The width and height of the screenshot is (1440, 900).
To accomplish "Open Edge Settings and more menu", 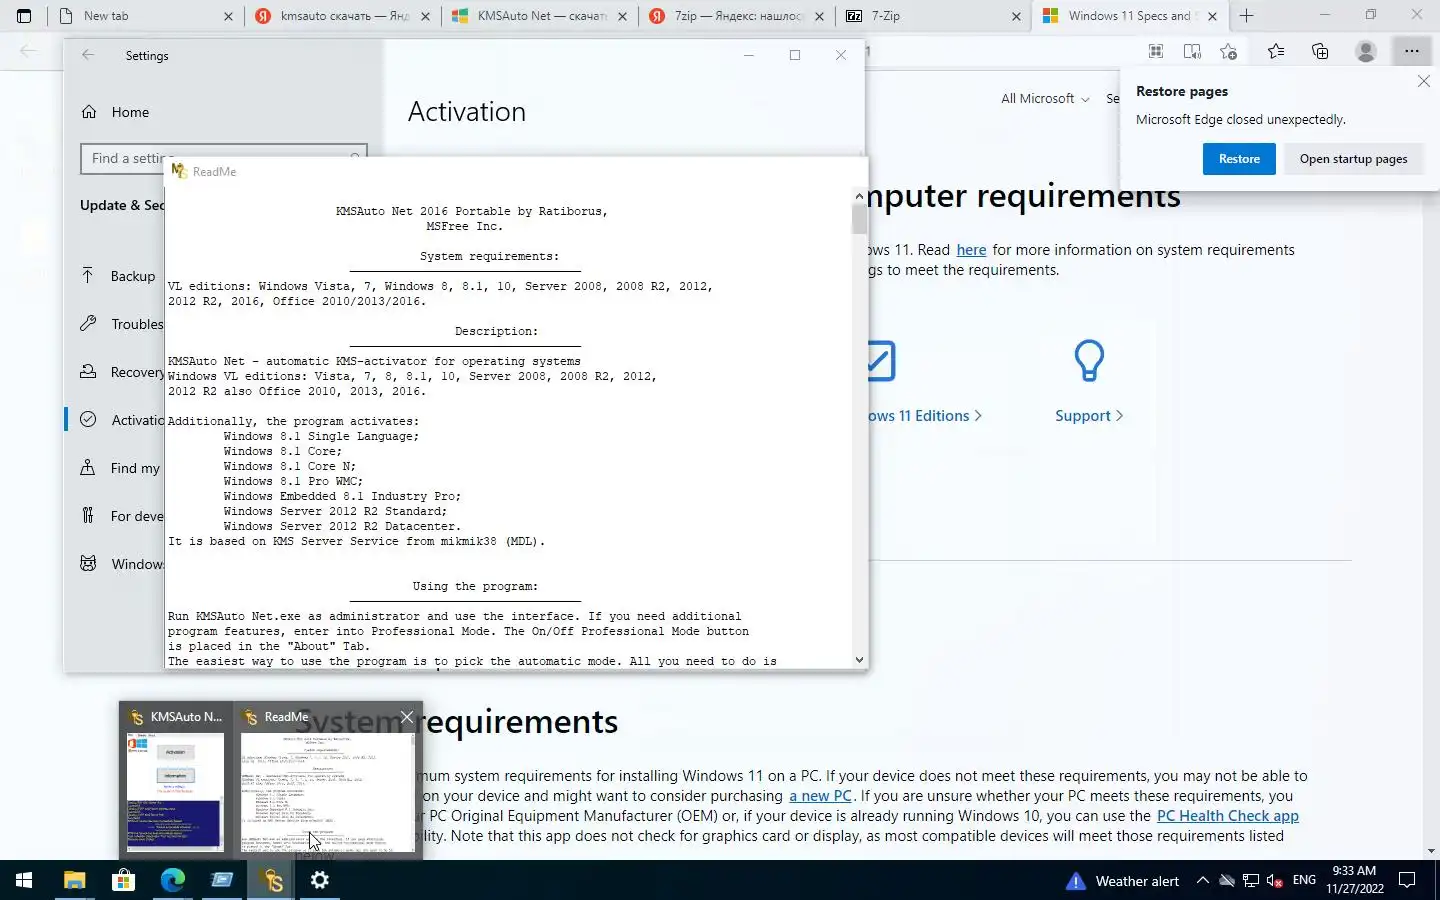I will click(1411, 51).
